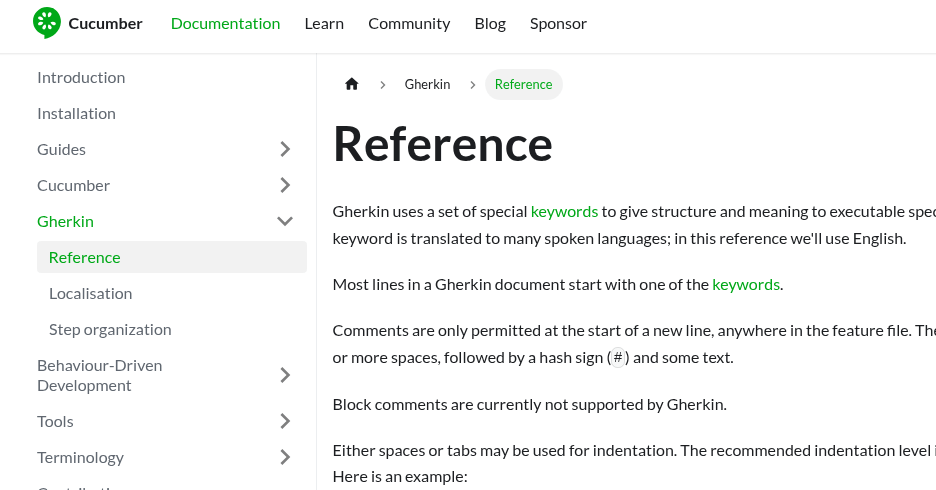Select Tools label in sidebar
Image resolution: width=936 pixels, height=490 pixels.
[55, 421]
